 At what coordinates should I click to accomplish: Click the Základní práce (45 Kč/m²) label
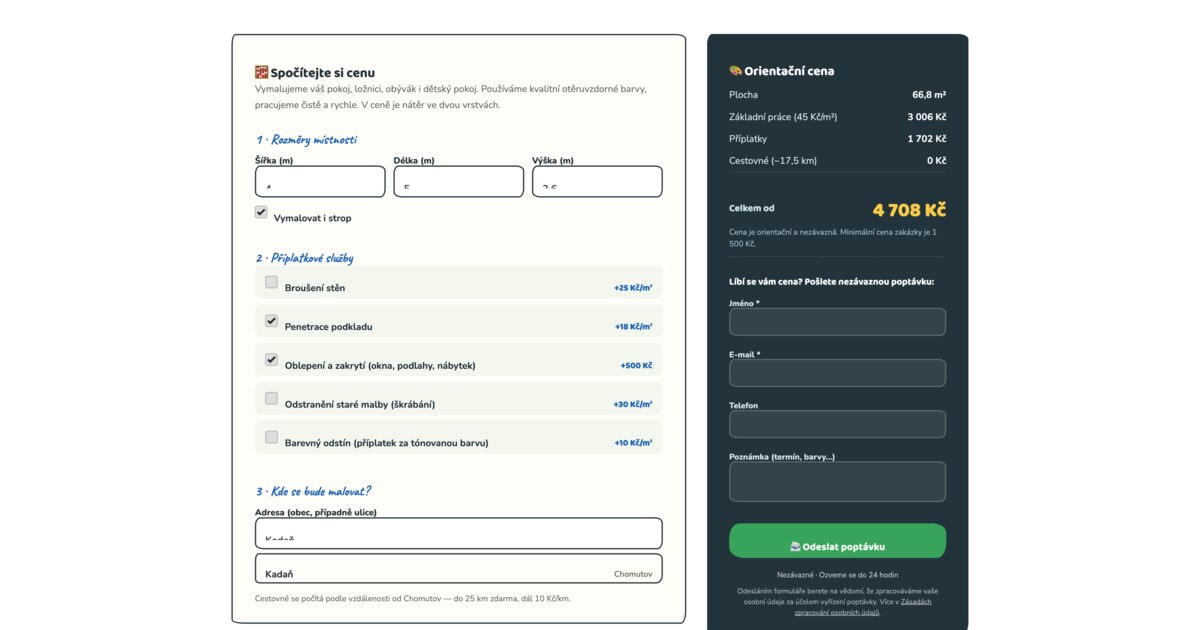point(783,117)
